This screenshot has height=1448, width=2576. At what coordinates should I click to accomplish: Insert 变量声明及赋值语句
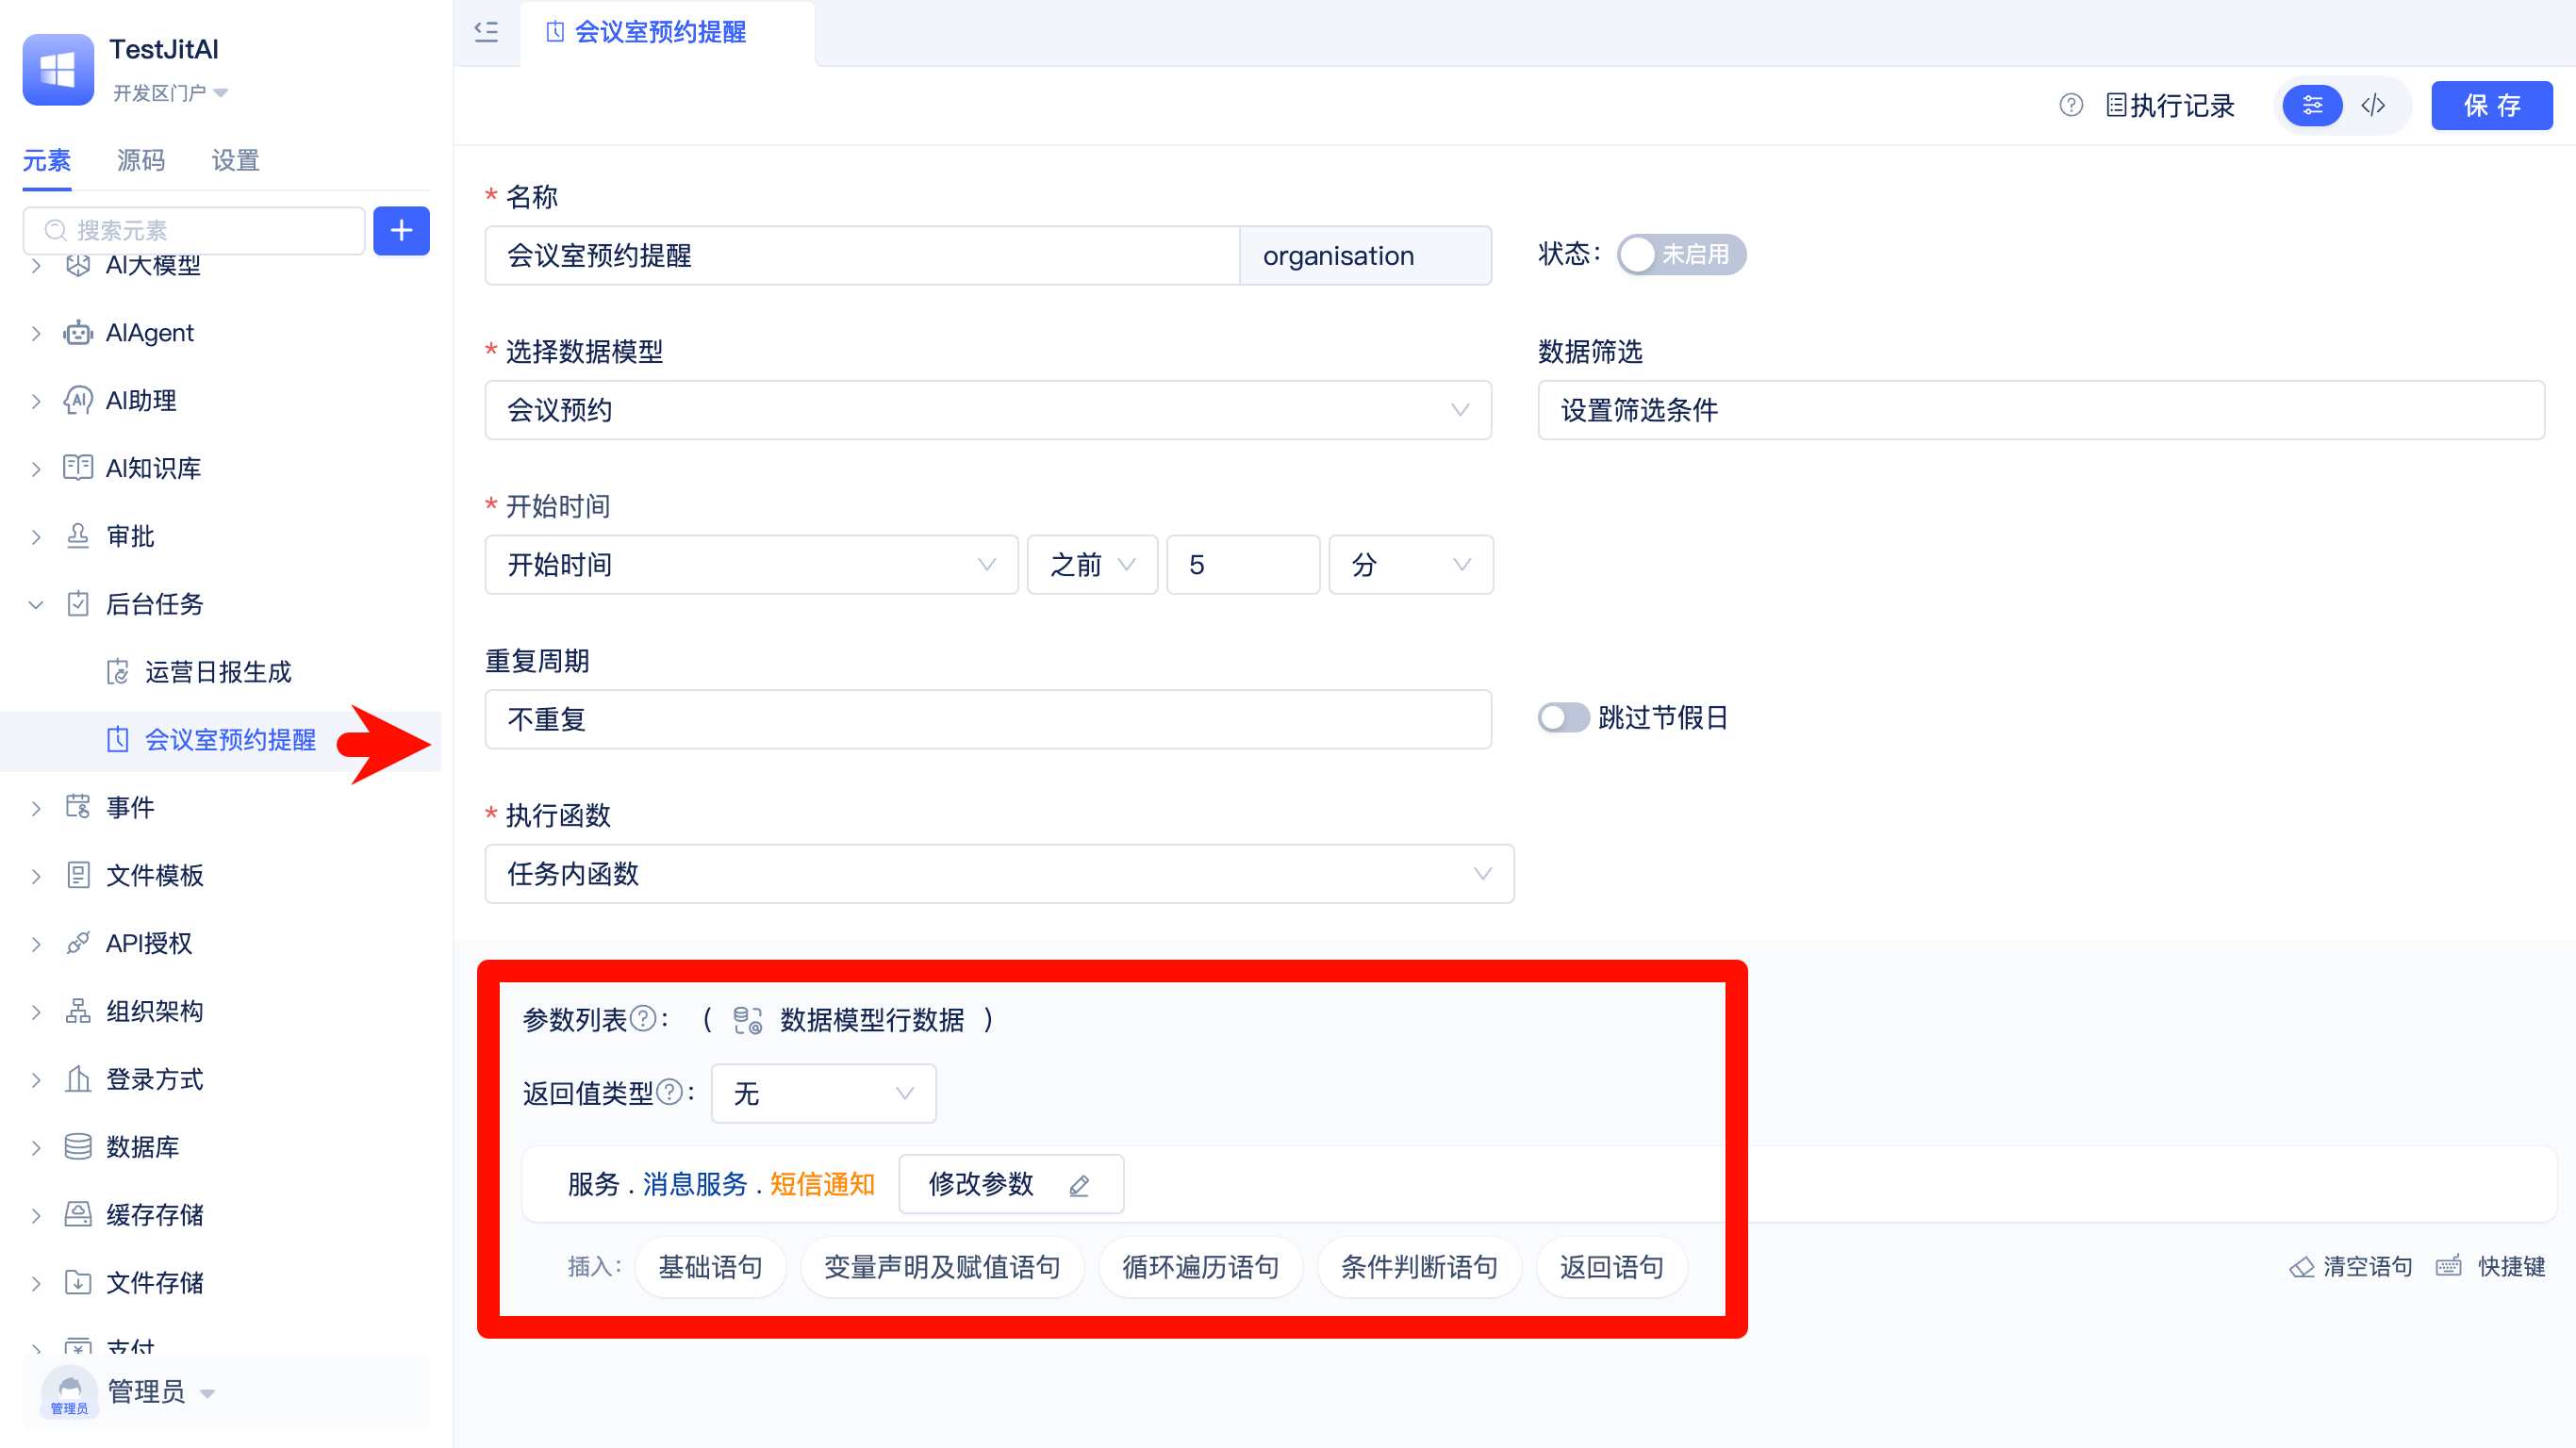pyautogui.click(x=942, y=1267)
